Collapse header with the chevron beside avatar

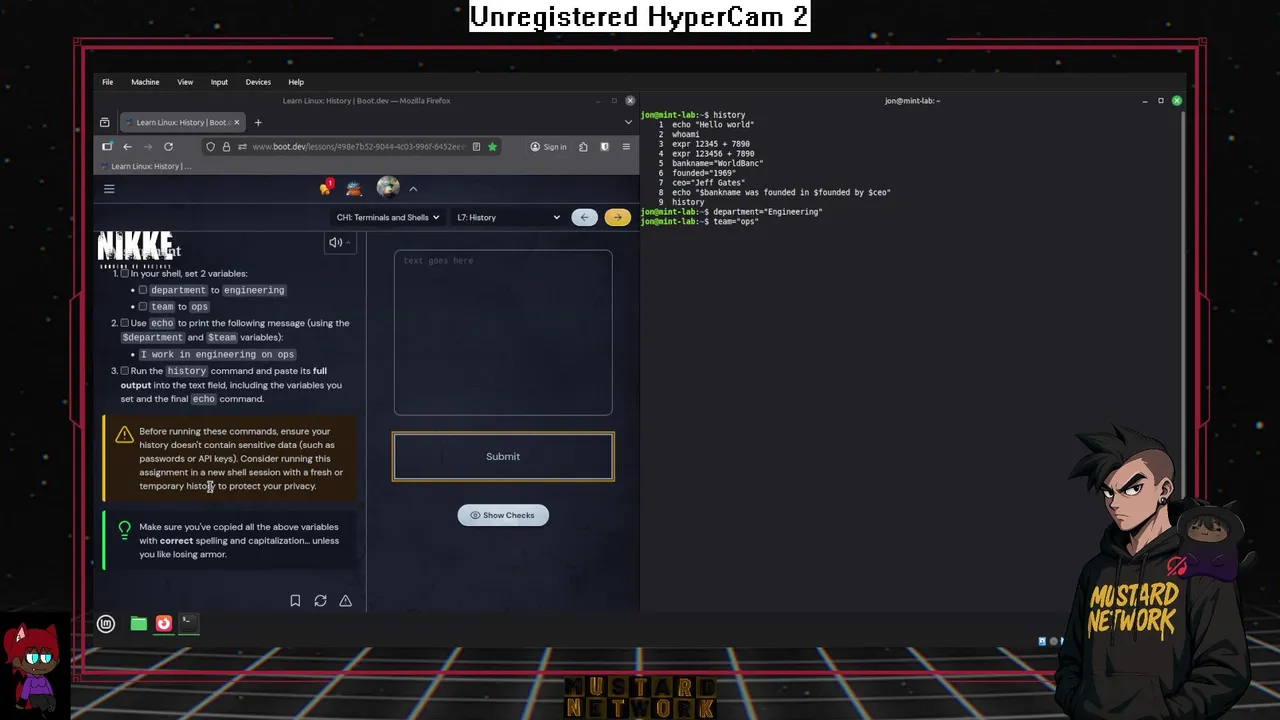coord(413,188)
